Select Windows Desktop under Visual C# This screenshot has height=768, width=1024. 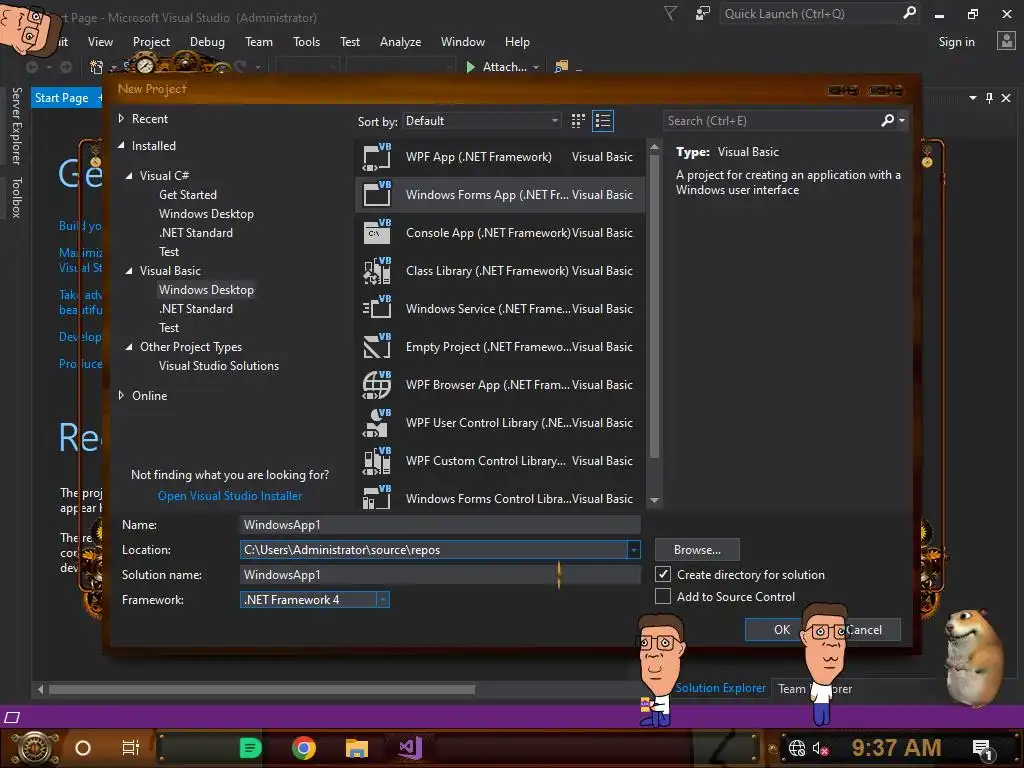click(206, 214)
